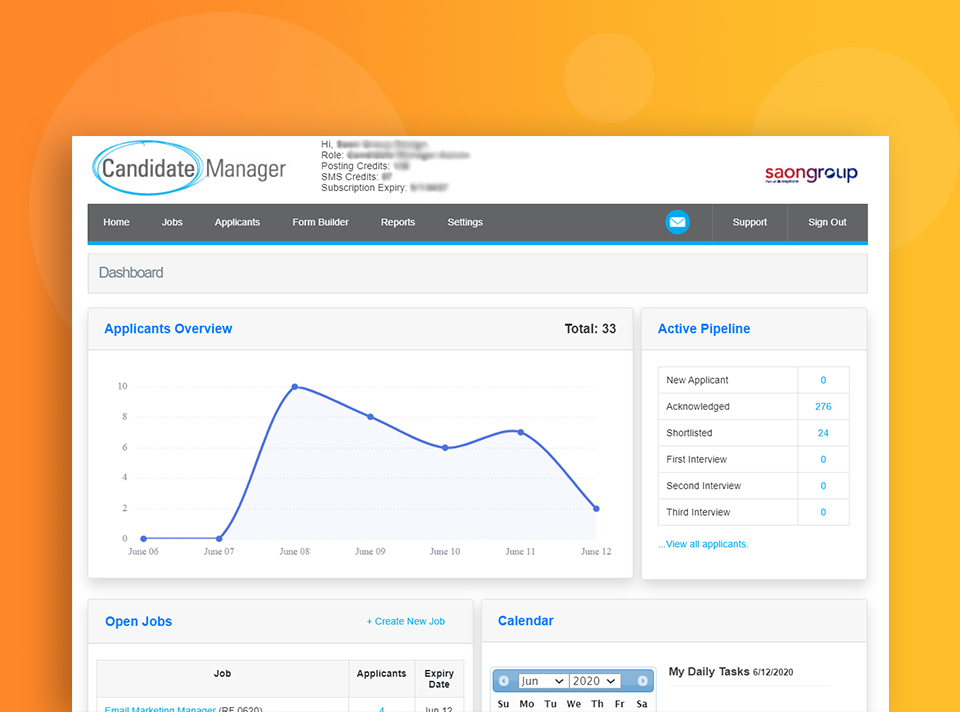Navigate to the Jobs menu
Viewport: 960px width, 712px height.
pyautogui.click(x=171, y=222)
